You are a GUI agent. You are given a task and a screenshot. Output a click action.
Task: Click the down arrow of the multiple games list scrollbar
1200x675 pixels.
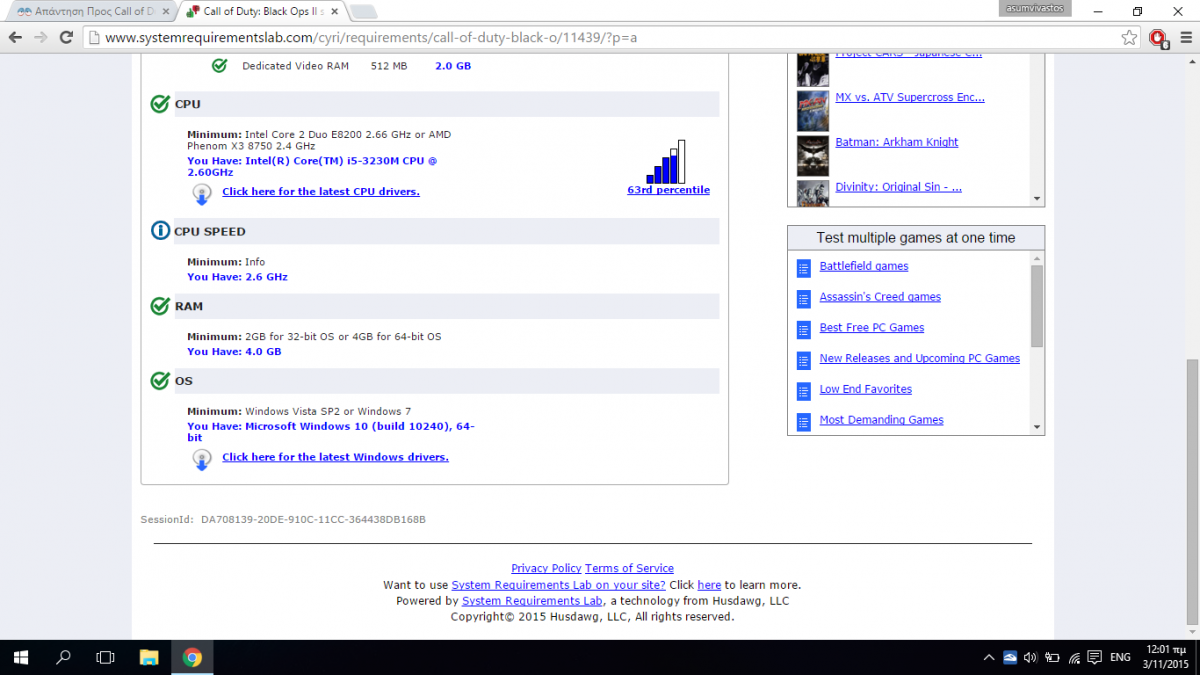click(x=1037, y=427)
